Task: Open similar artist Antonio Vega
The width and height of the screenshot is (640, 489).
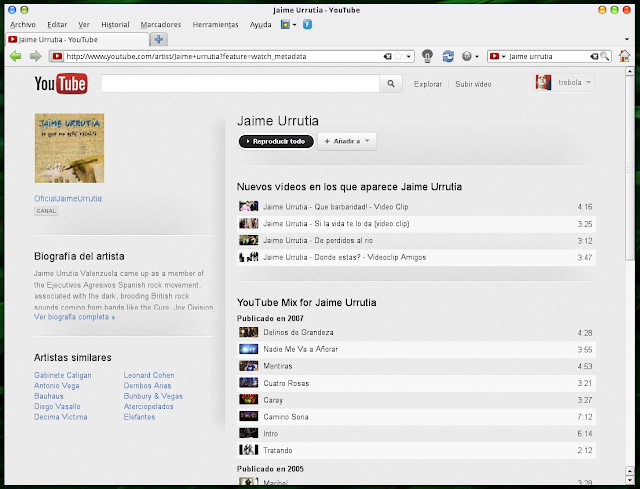Action: 57,386
